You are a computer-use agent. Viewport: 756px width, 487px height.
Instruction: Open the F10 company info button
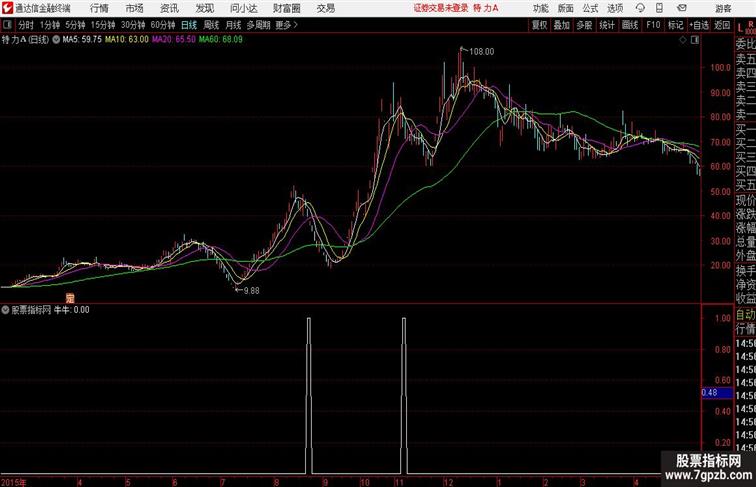(653, 25)
